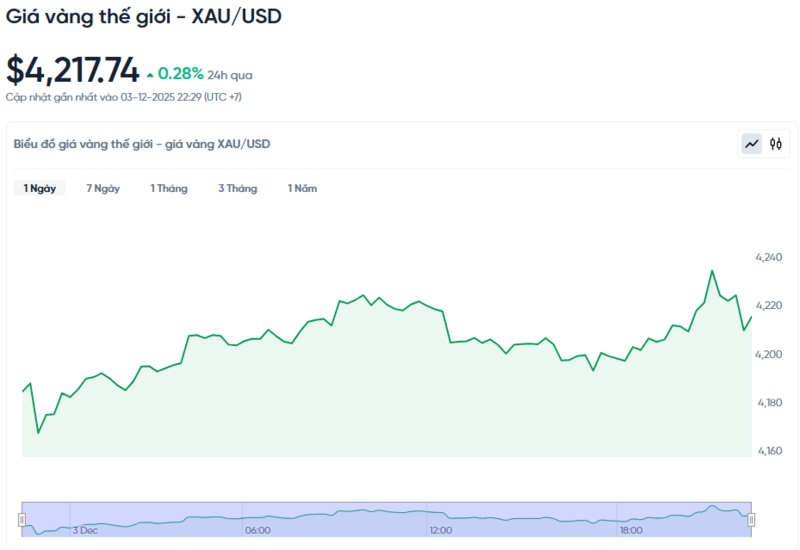
Task: Switch to the line chart view icon
Action: 752,144
